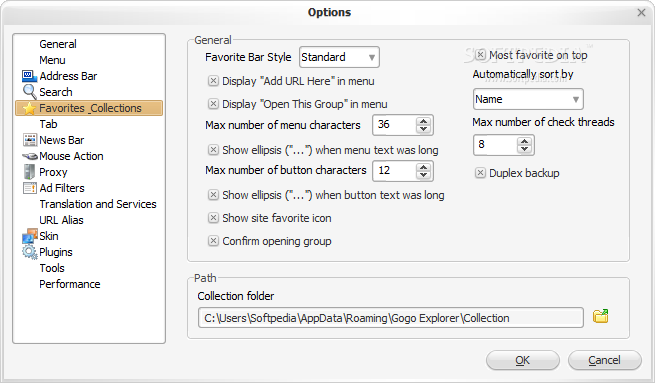Enable Confirm opening group checkbox
This screenshot has height=383, width=655.
point(213,241)
